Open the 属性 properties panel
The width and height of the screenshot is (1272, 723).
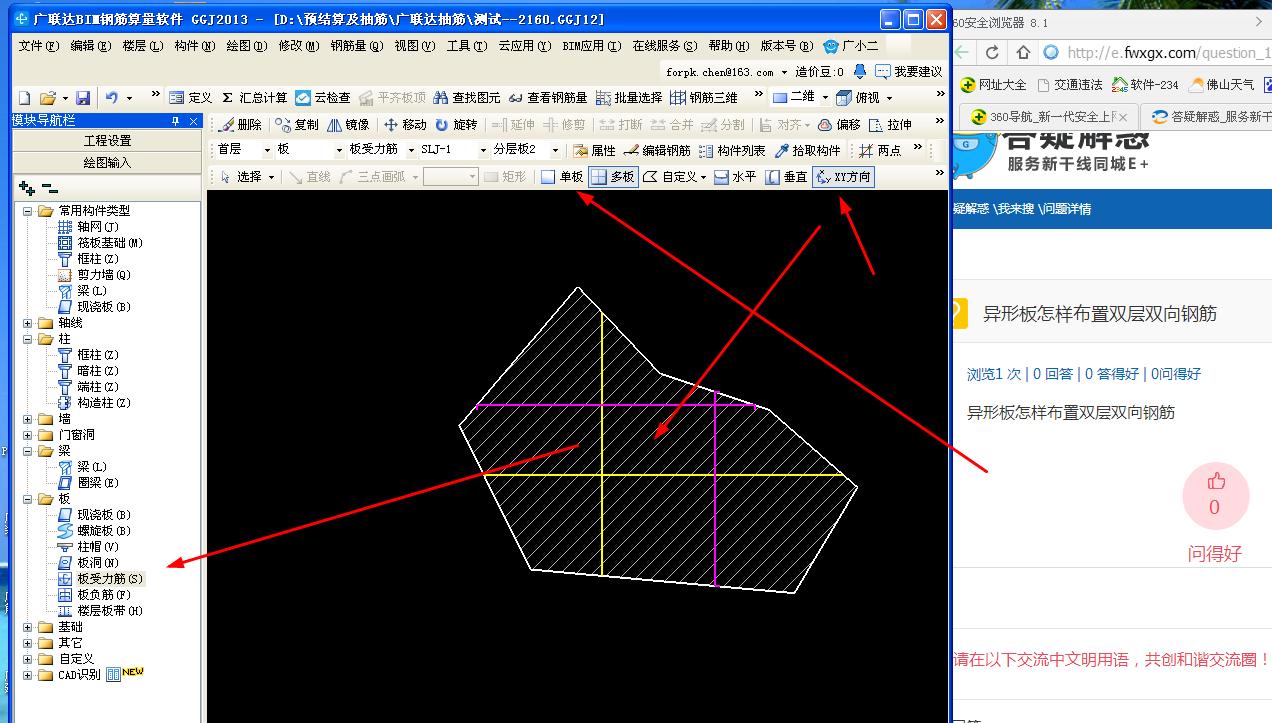tap(594, 150)
